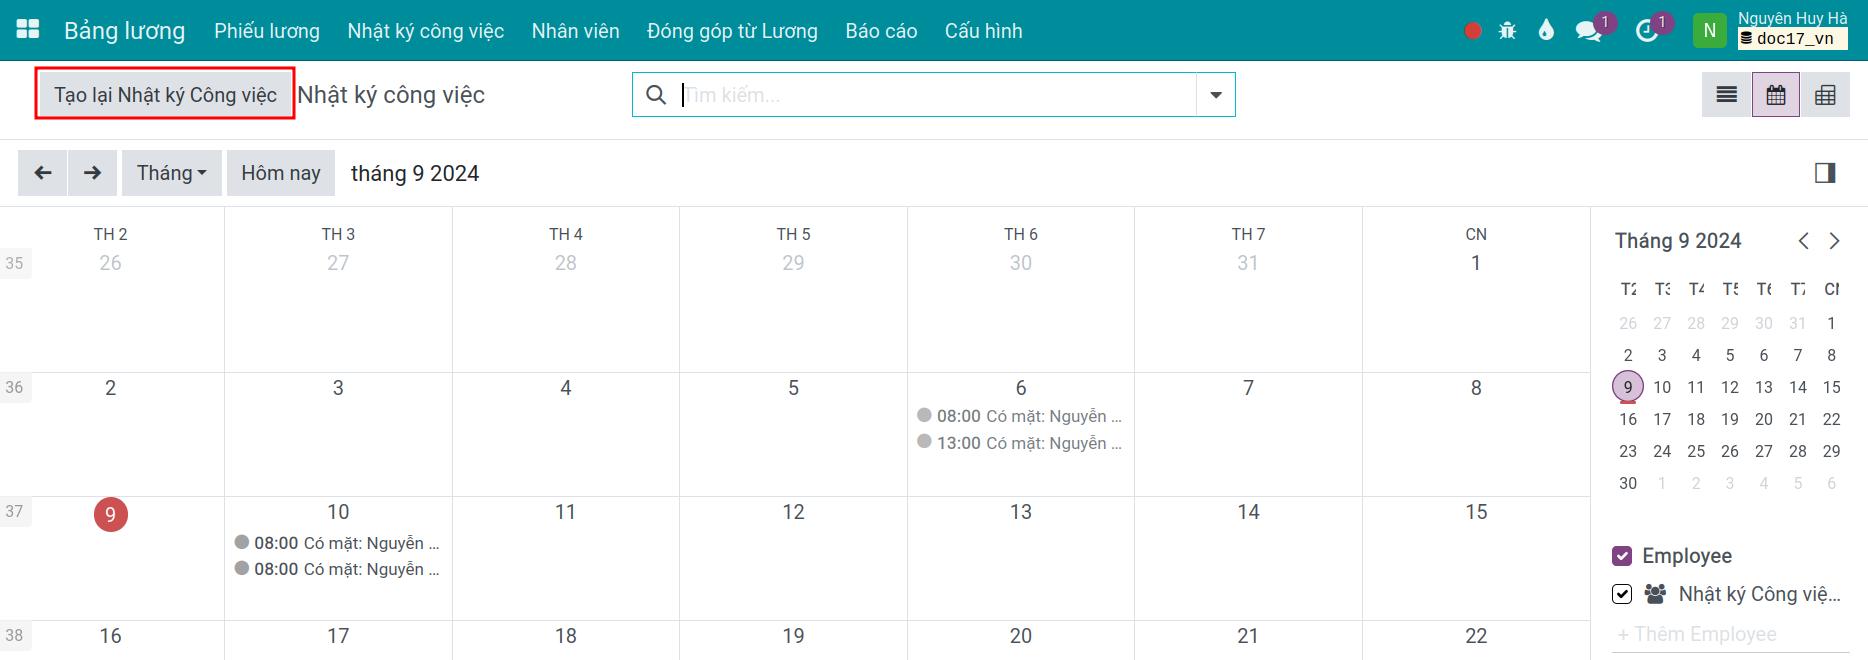Open the Cấu hình menu

984,31
